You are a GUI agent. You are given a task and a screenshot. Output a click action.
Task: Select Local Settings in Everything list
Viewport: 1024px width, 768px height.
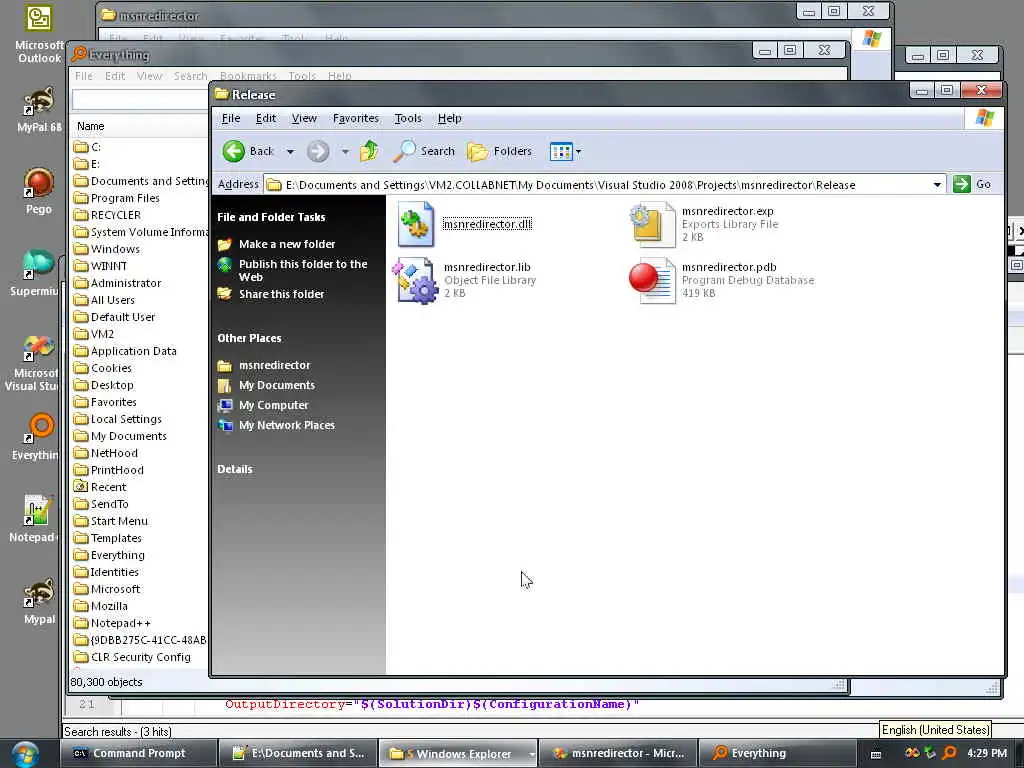(x=126, y=419)
